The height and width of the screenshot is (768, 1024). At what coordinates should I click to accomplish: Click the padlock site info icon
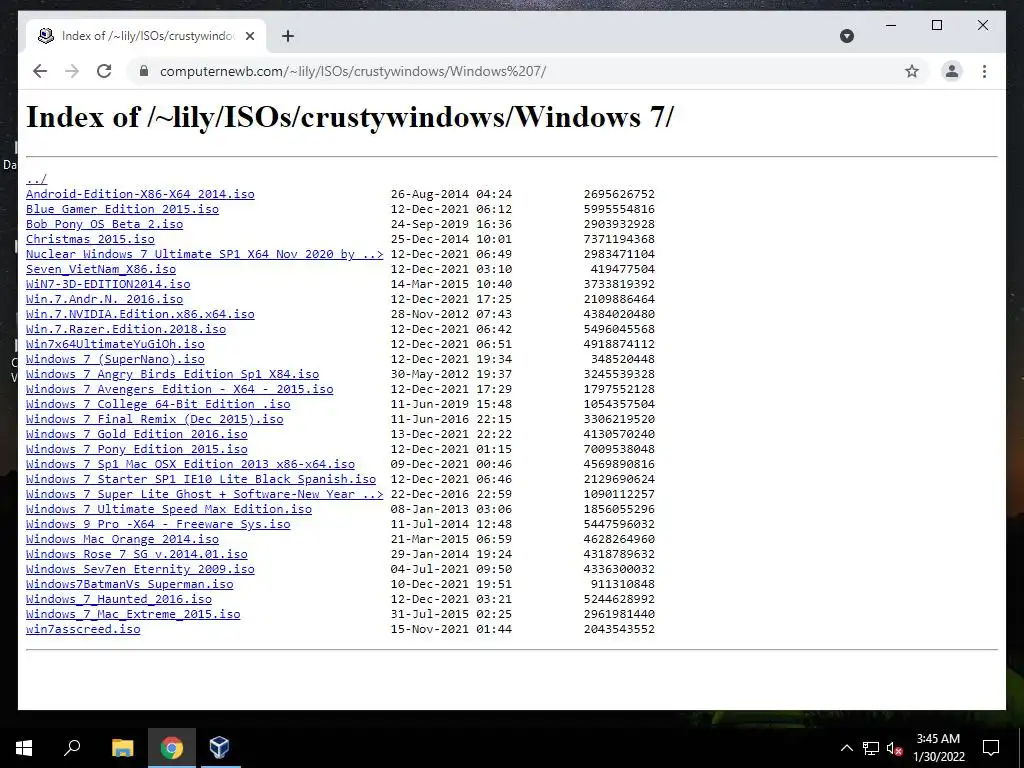click(144, 71)
